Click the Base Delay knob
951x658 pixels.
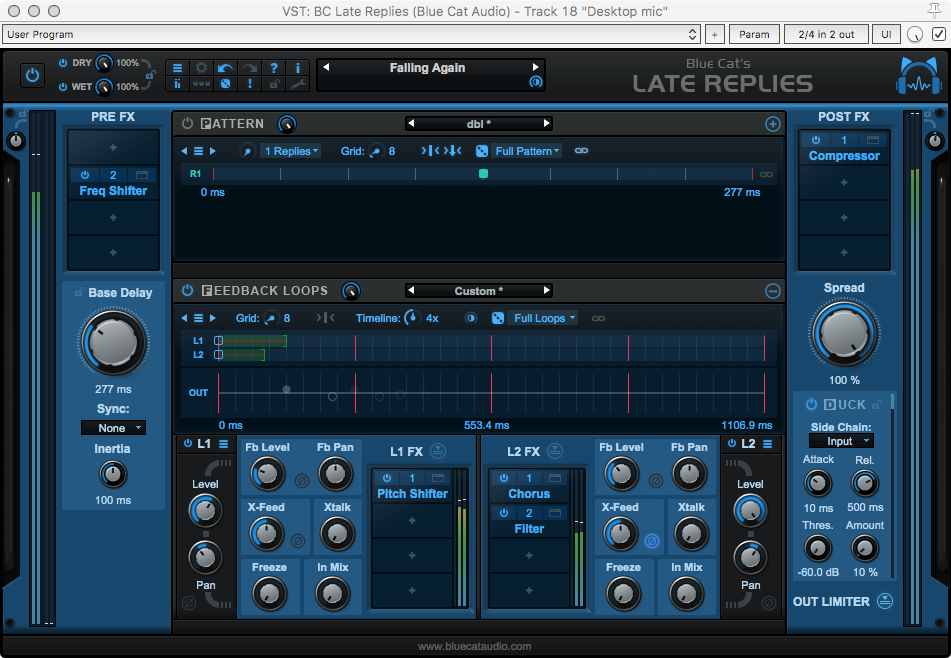[113, 343]
